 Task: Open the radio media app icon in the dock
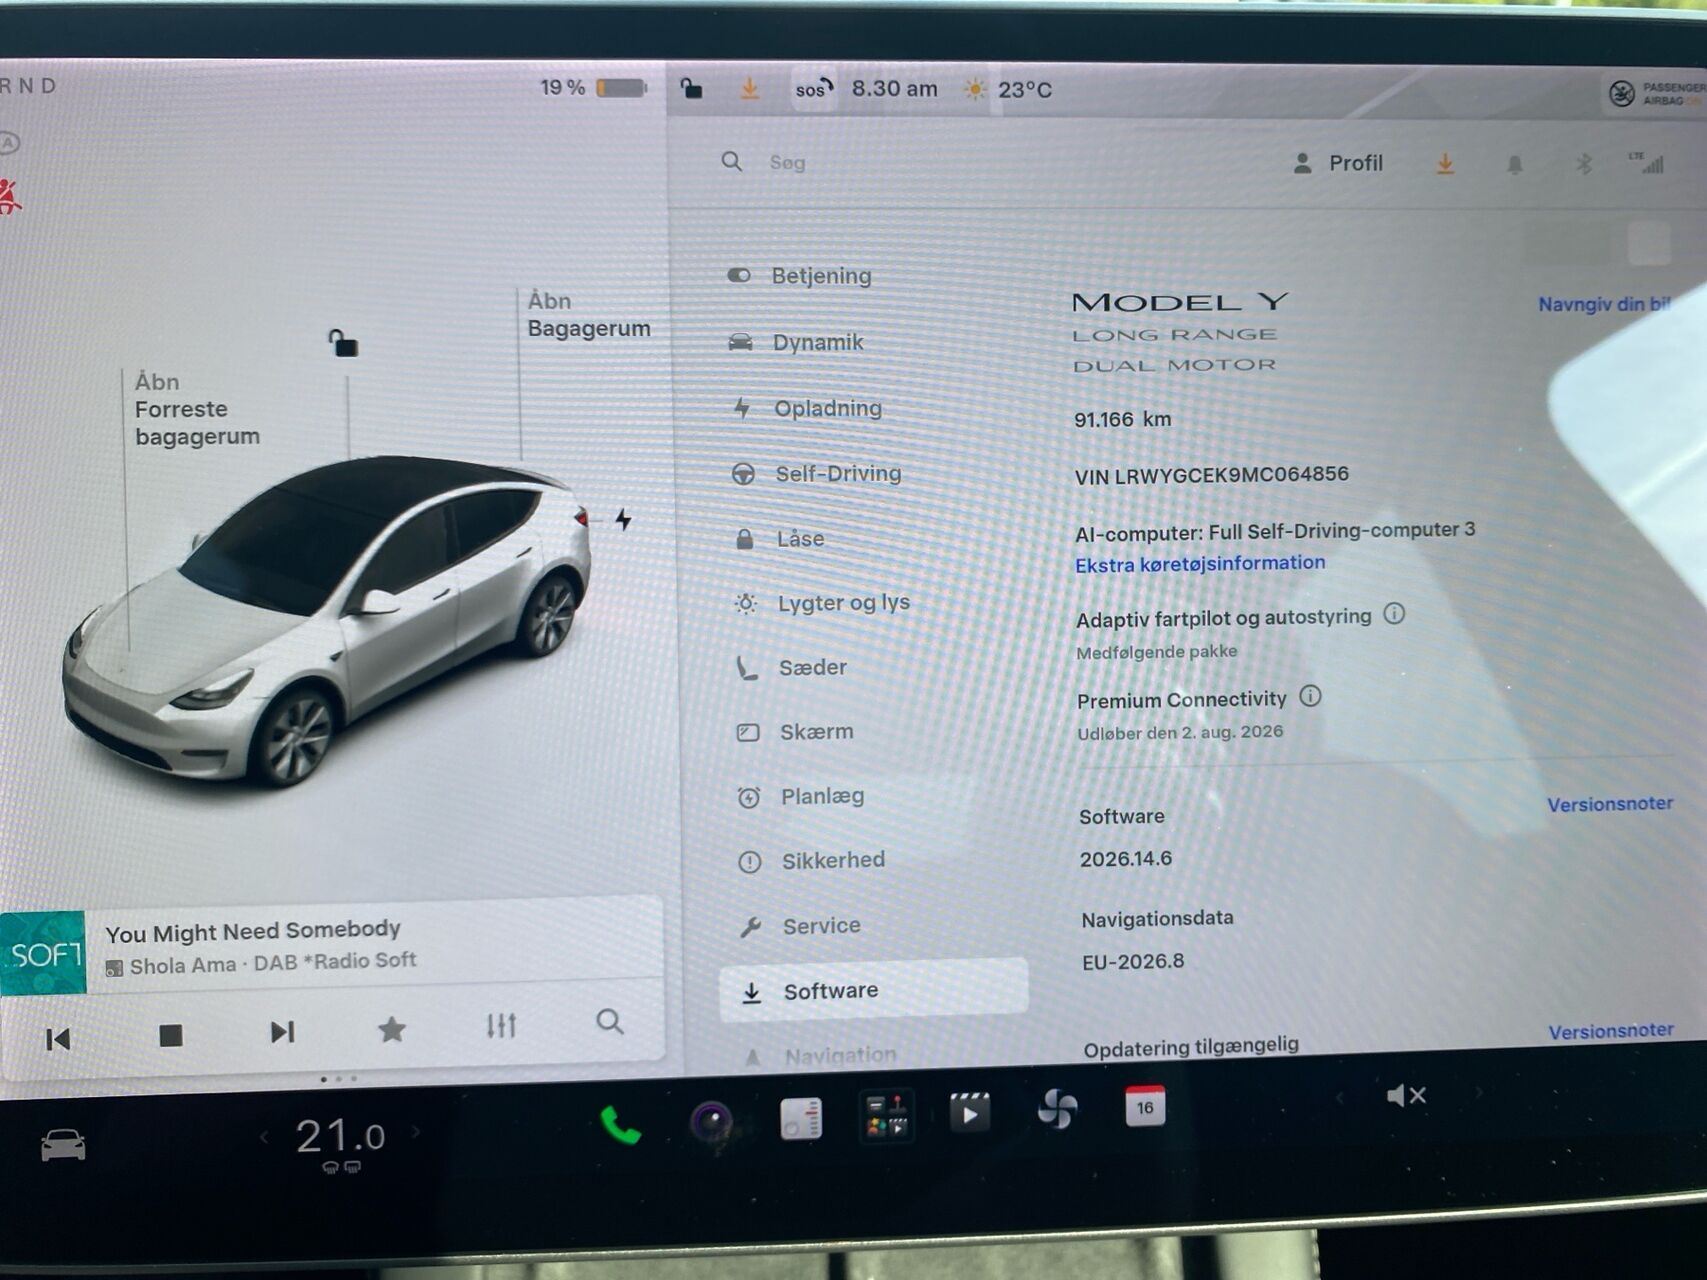801,1118
